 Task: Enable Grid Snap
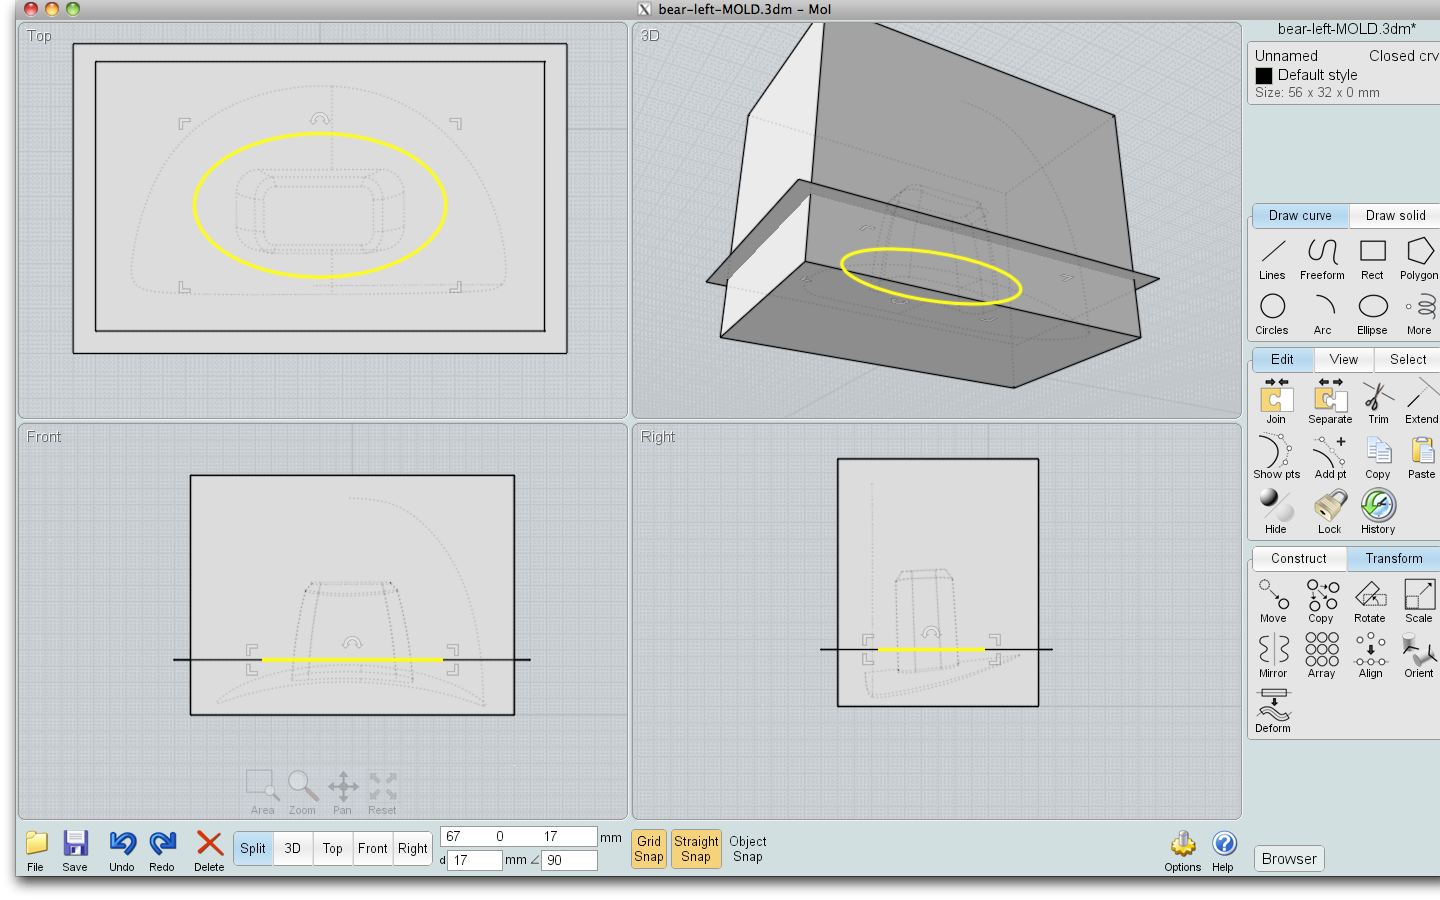(x=648, y=848)
